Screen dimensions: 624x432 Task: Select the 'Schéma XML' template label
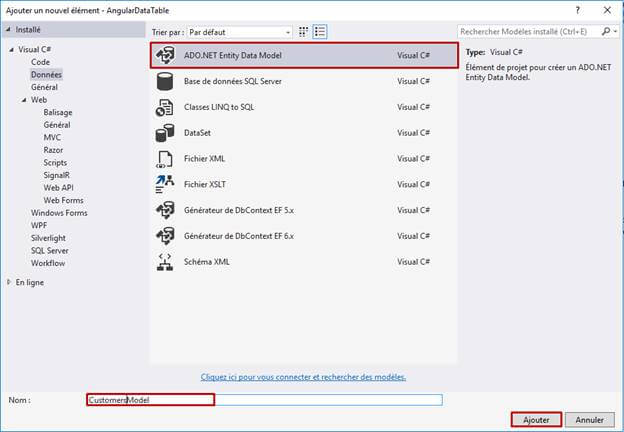tap(207, 262)
